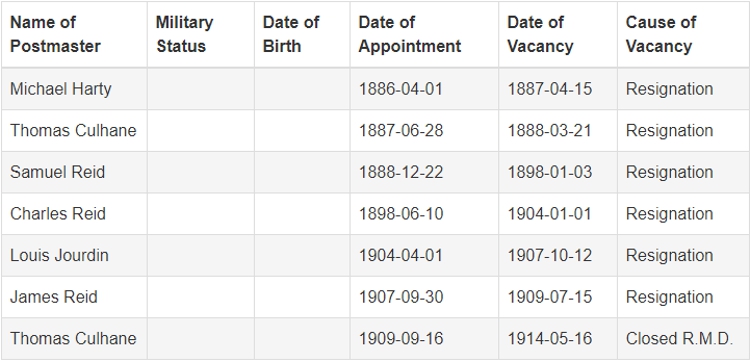Screen dimensions: 750x362
Task: Click the Michael Harty name cell
Action: tap(74, 89)
